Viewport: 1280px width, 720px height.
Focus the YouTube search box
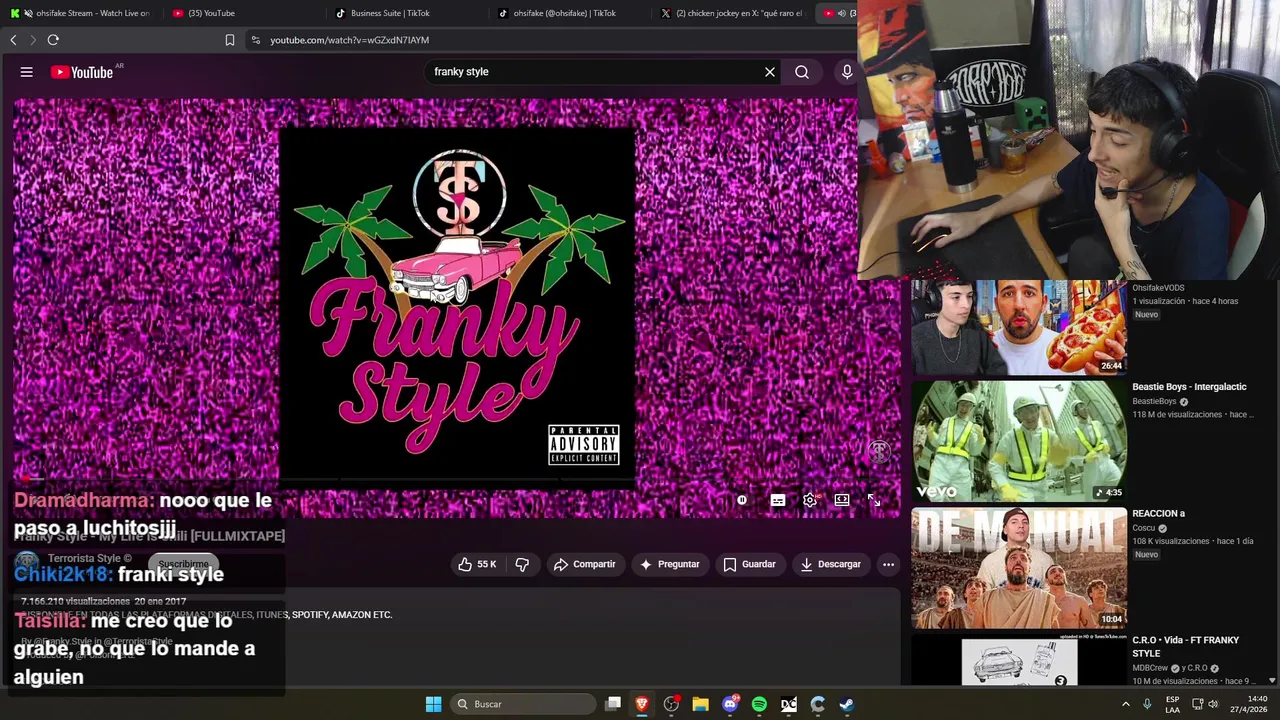595,72
